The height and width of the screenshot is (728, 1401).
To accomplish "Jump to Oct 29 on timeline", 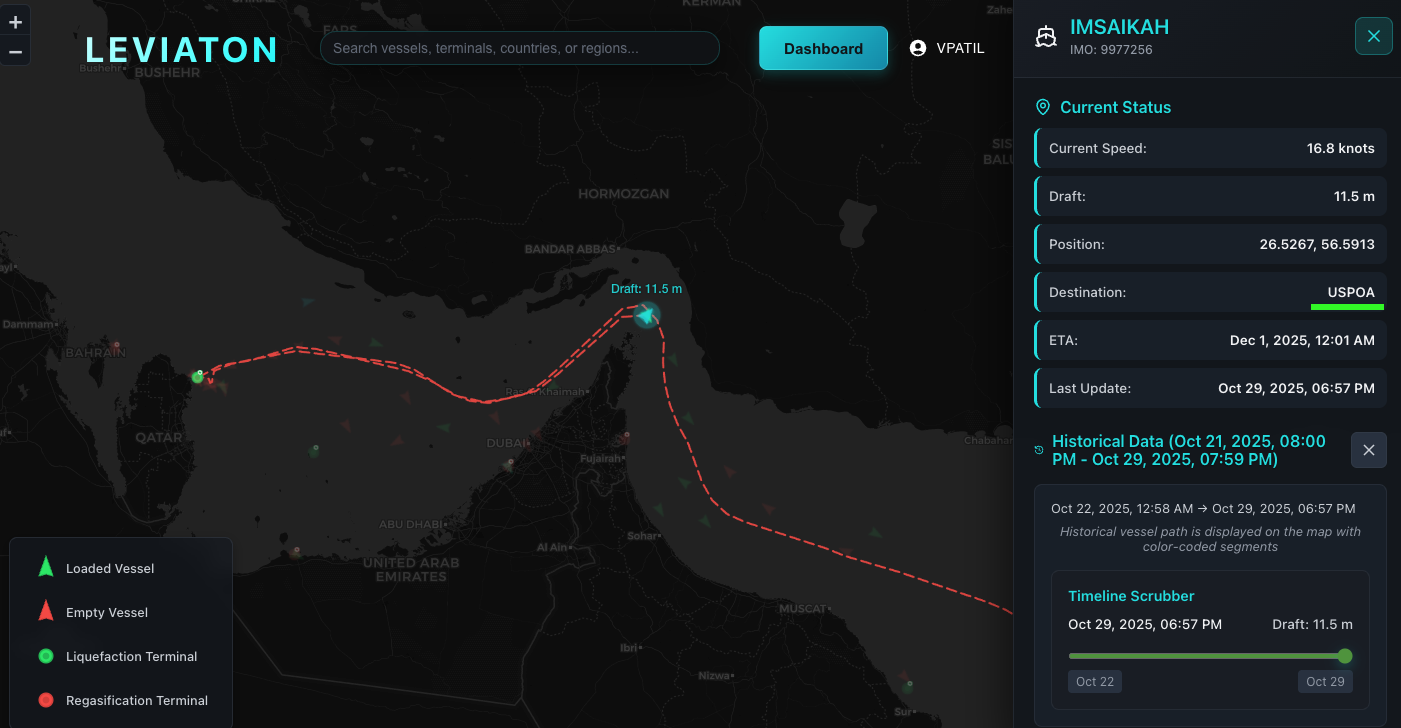I will [1325, 682].
